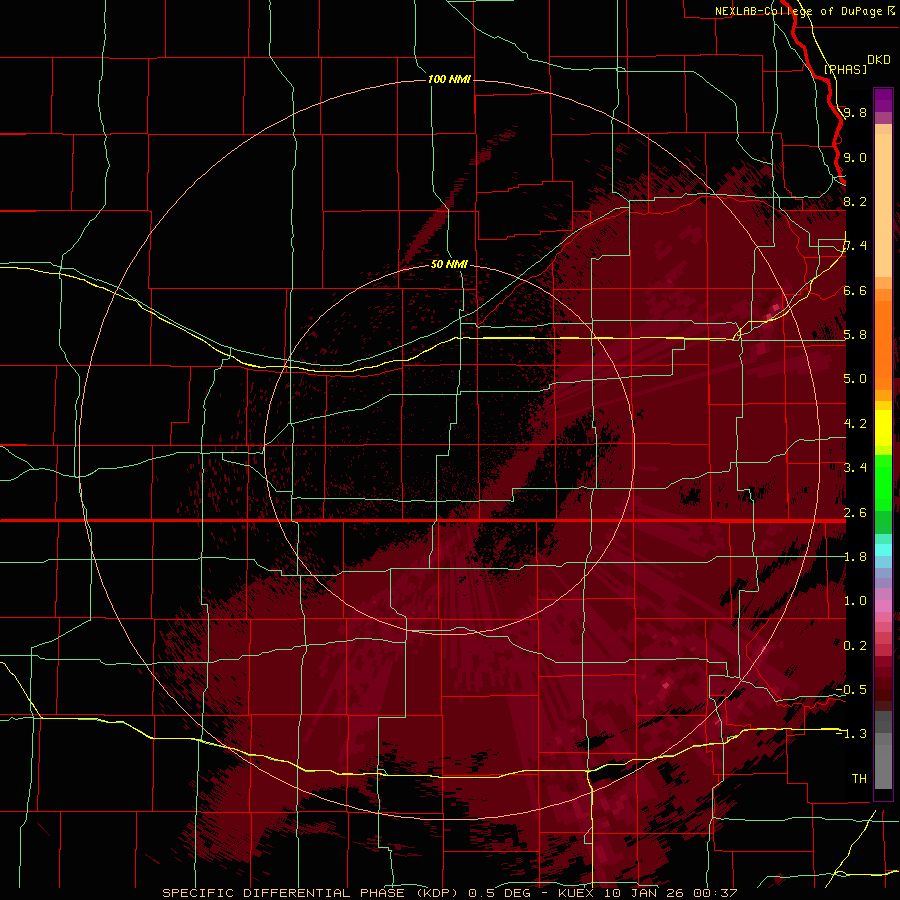
Task: Select the purple top segment of color bar
Action: click(883, 100)
